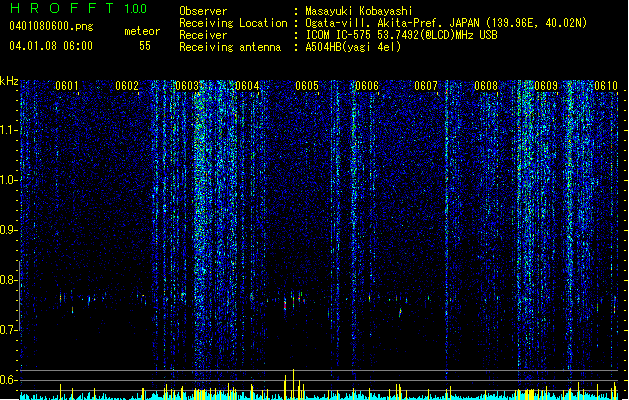Click the 0.6 kHz axis label
Viewport: 629px width, 400px height.
click(x=9, y=380)
